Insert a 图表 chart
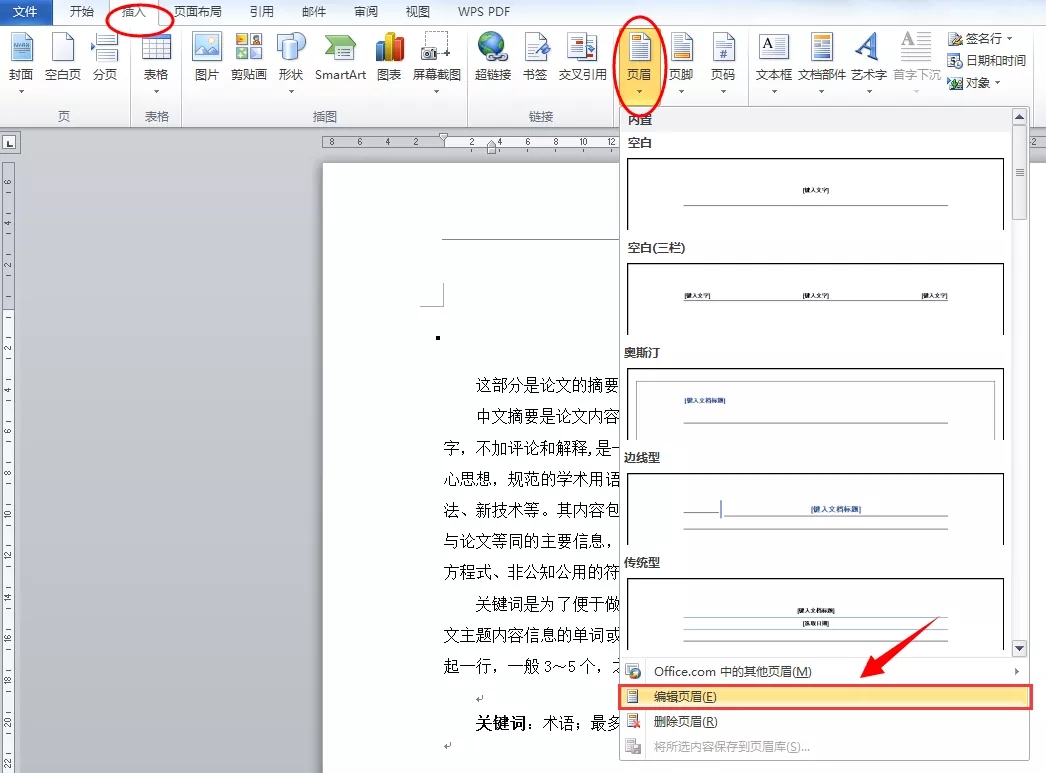1046x773 pixels. pyautogui.click(x=389, y=60)
